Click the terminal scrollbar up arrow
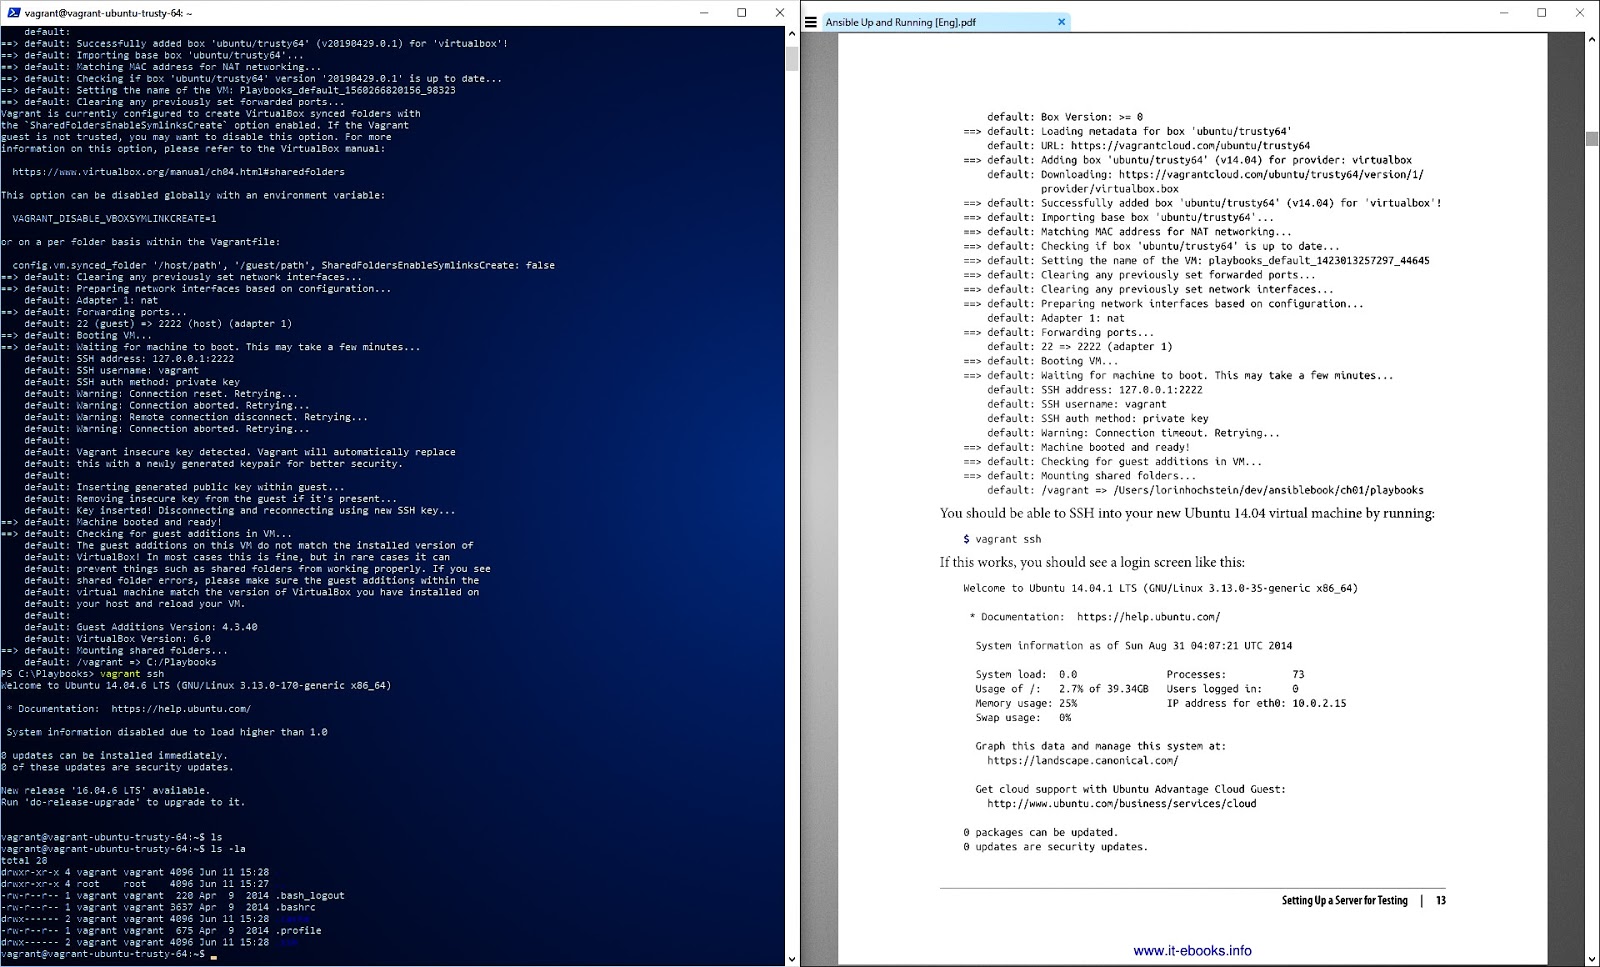Image resolution: width=1600 pixels, height=967 pixels. (792, 35)
